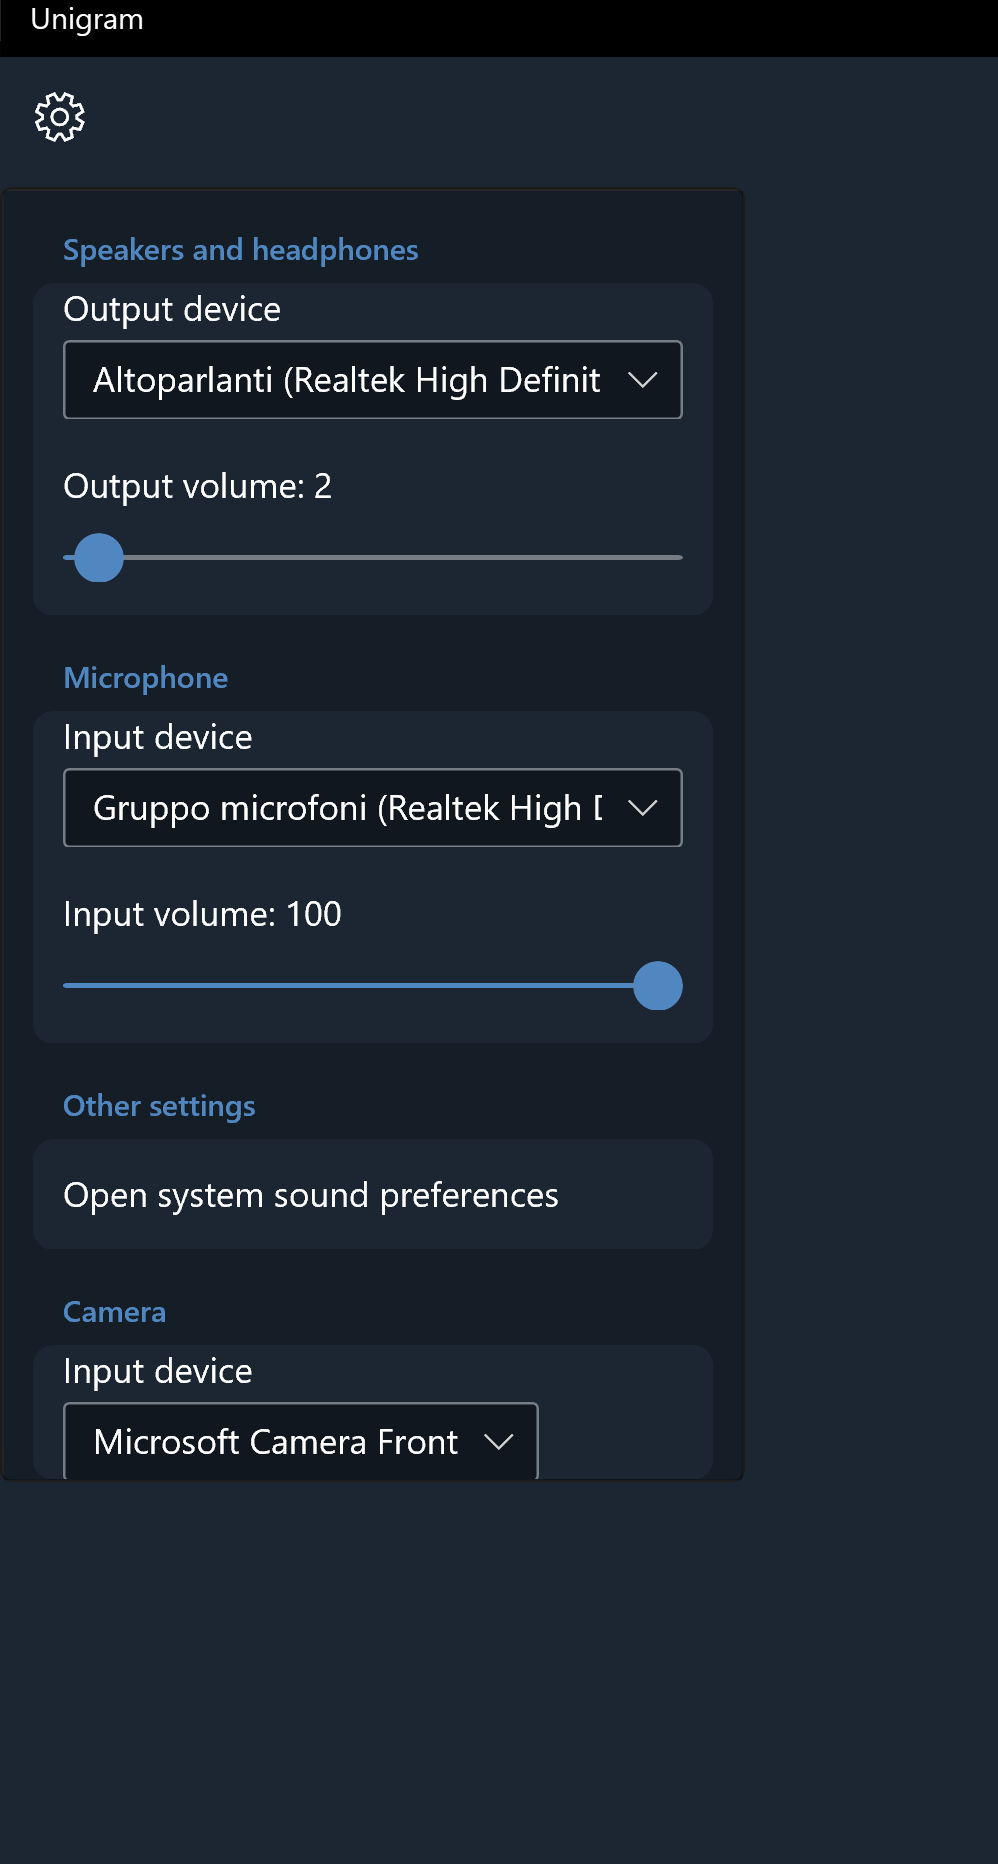
Task: Click the Input device dropdown chevron
Action: (643, 808)
